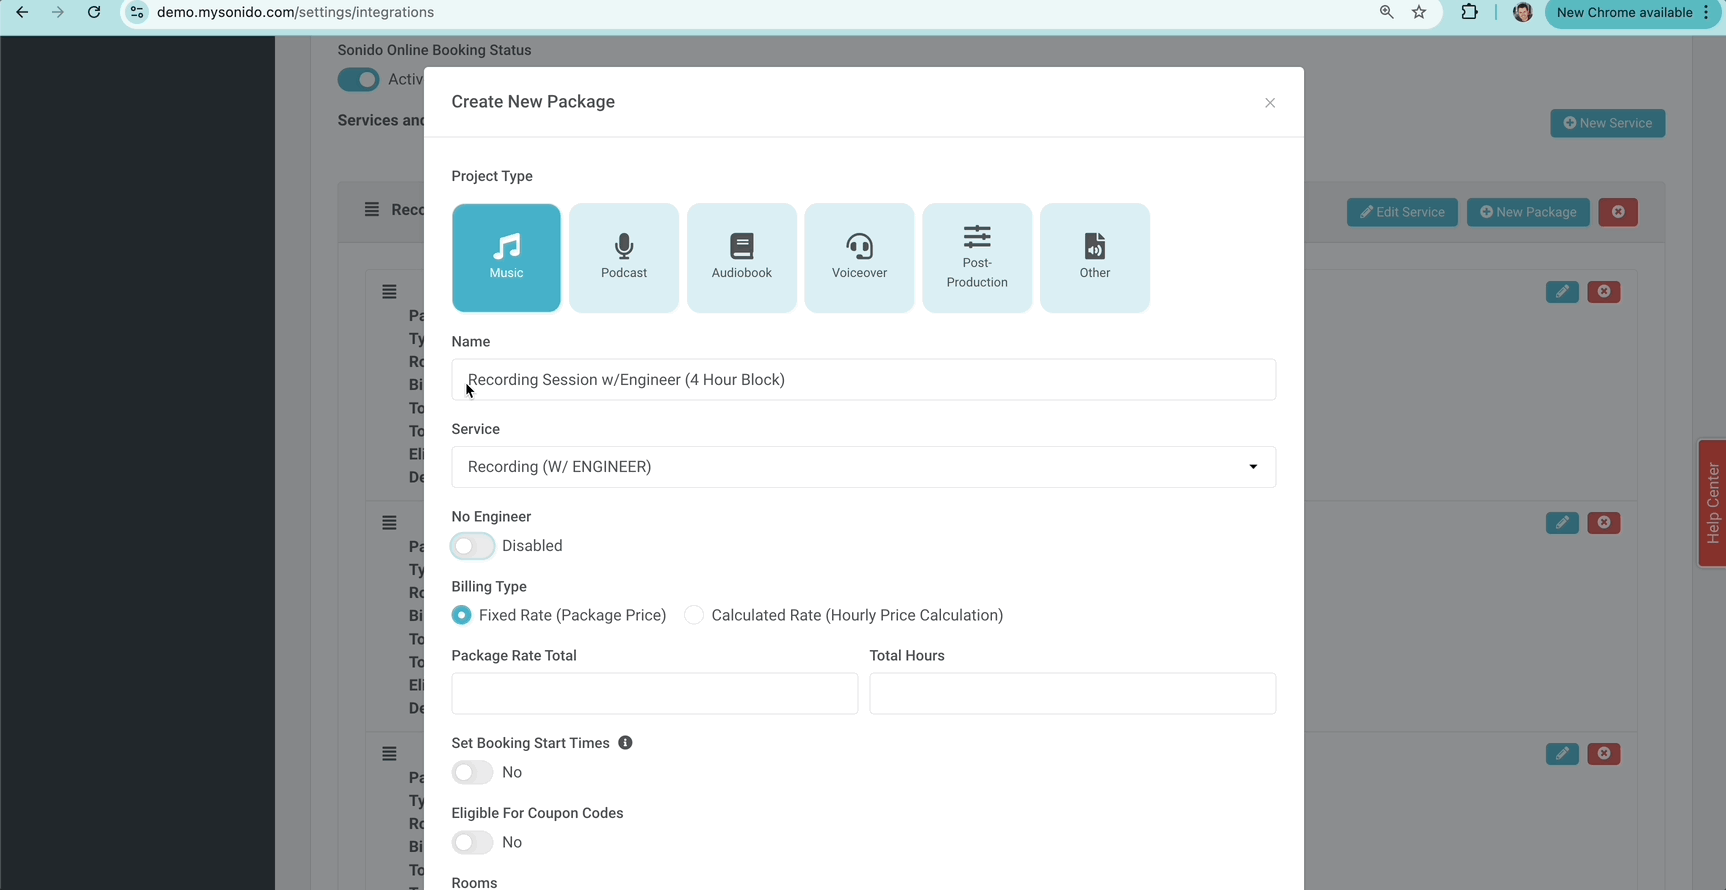Bookmark the page with the star icon
1726x890 pixels.
pyautogui.click(x=1419, y=13)
